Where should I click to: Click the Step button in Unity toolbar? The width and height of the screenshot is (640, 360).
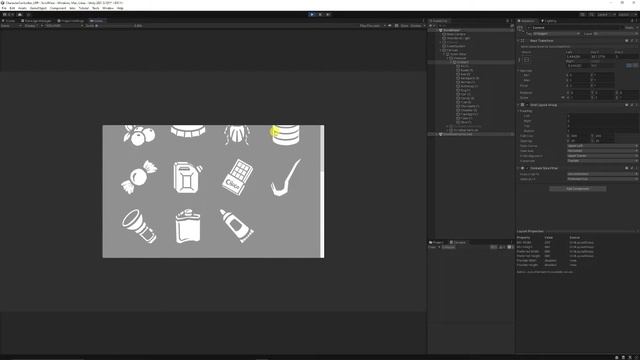pos(328,14)
